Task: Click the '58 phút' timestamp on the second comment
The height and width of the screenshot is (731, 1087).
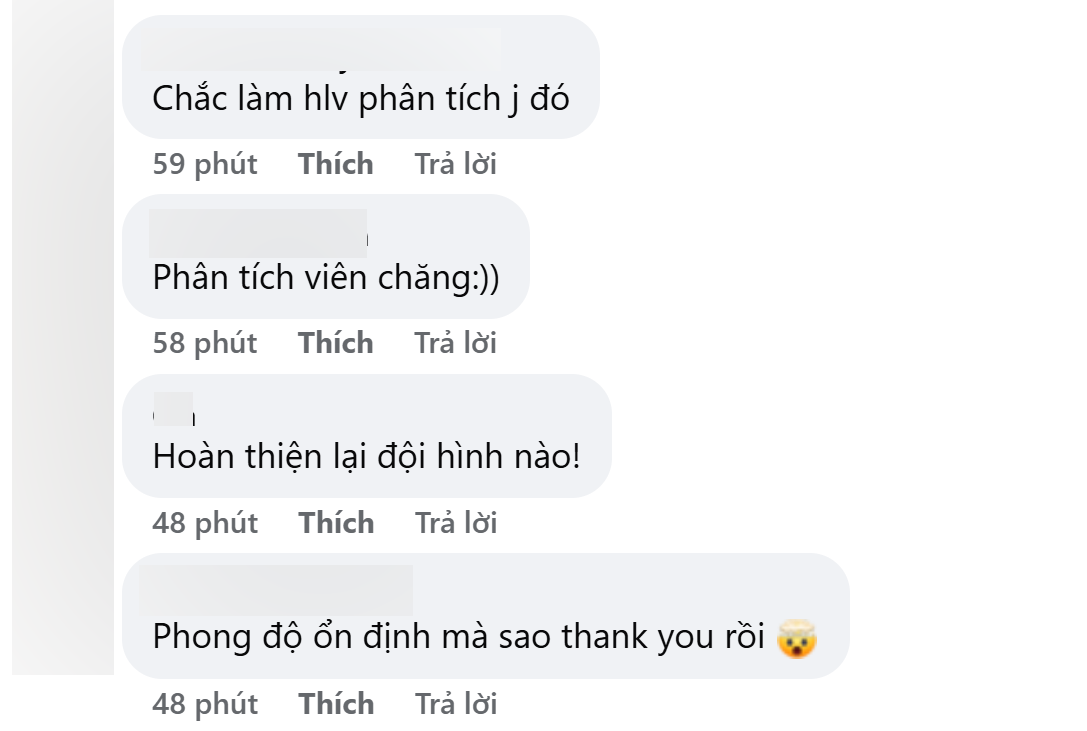Action: pyautogui.click(x=205, y=343)
